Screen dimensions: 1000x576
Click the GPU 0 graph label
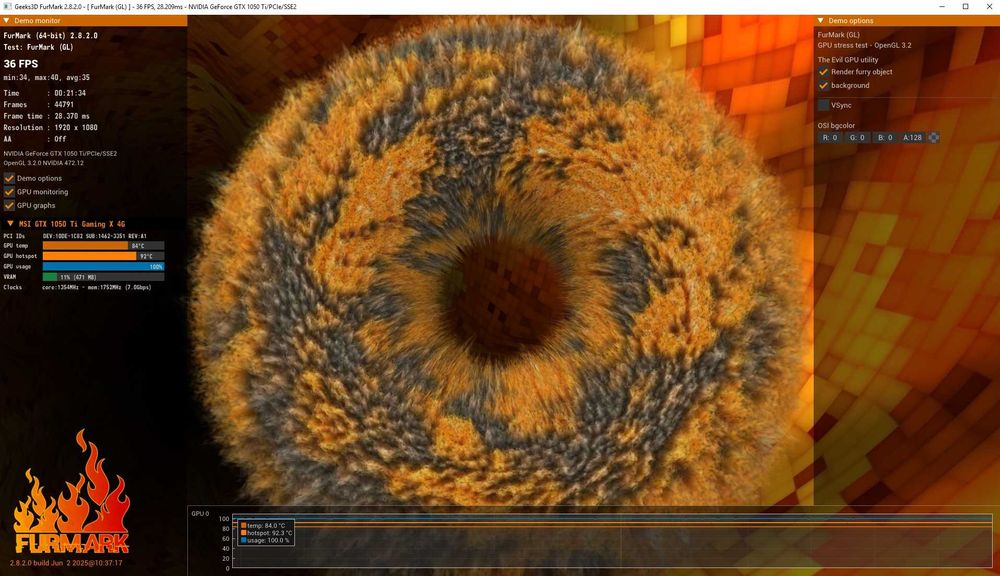200,513
